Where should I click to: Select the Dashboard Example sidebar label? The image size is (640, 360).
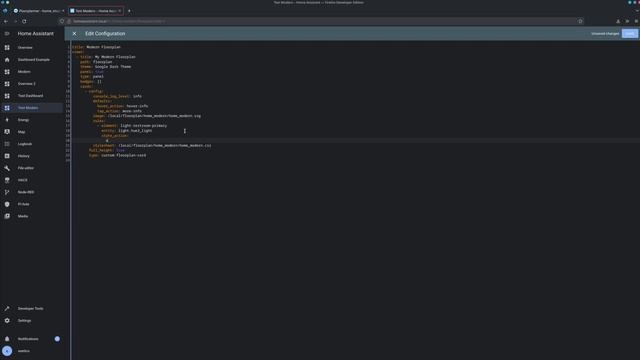(33, 60)
